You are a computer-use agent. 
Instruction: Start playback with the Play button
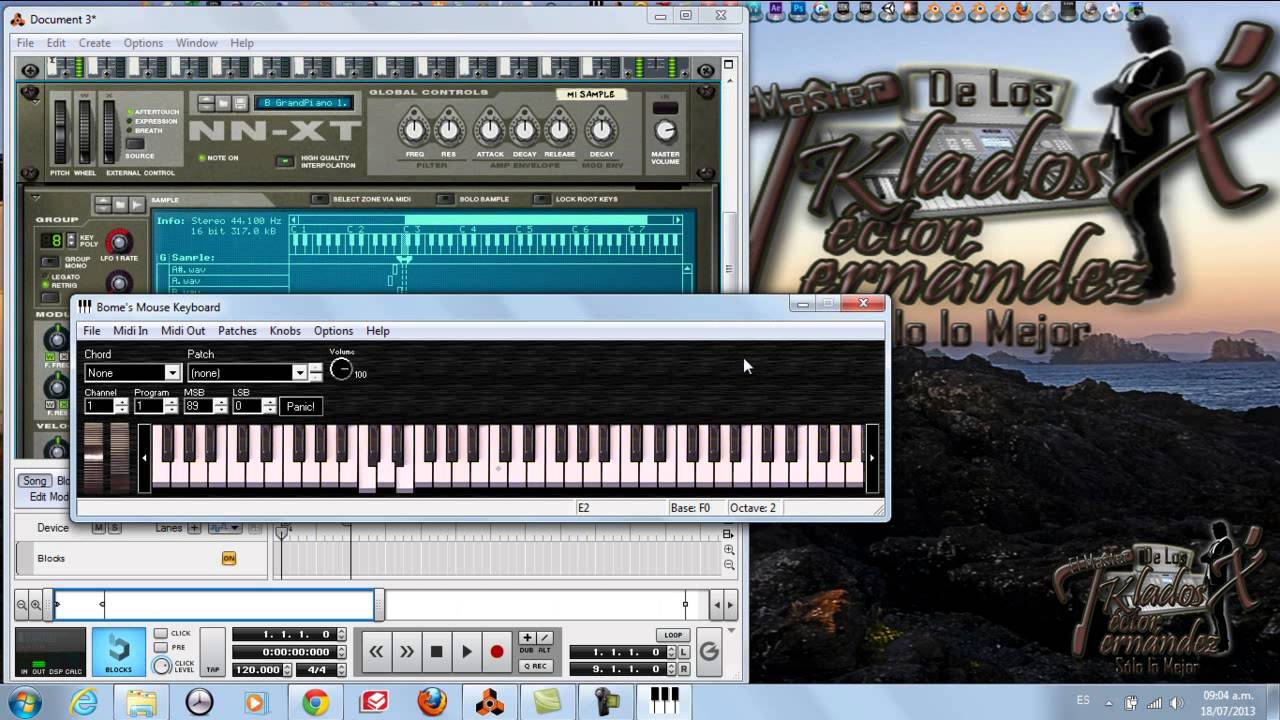click(466, 652)
